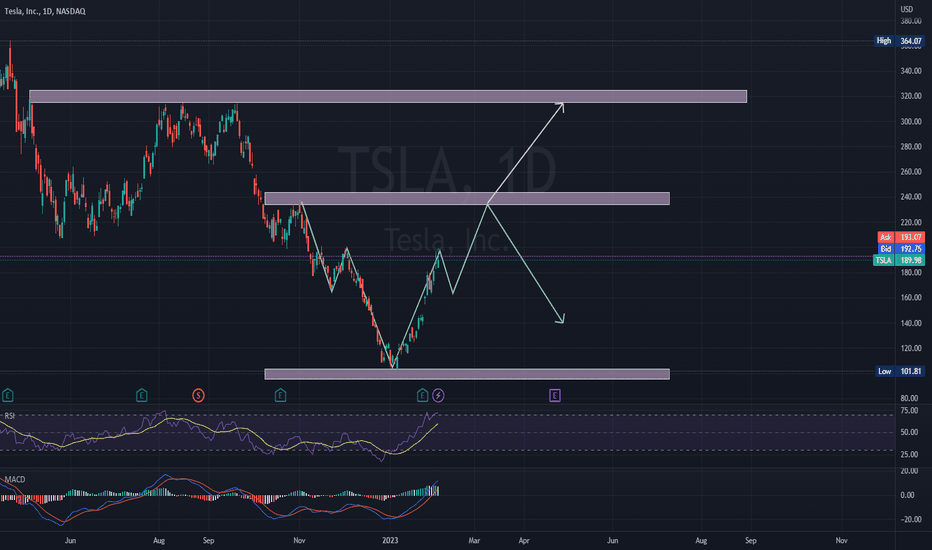Click the Mar label on the time axis
Image resolution: width=932 pixels, height=550 pixels.
coord(474,540)
